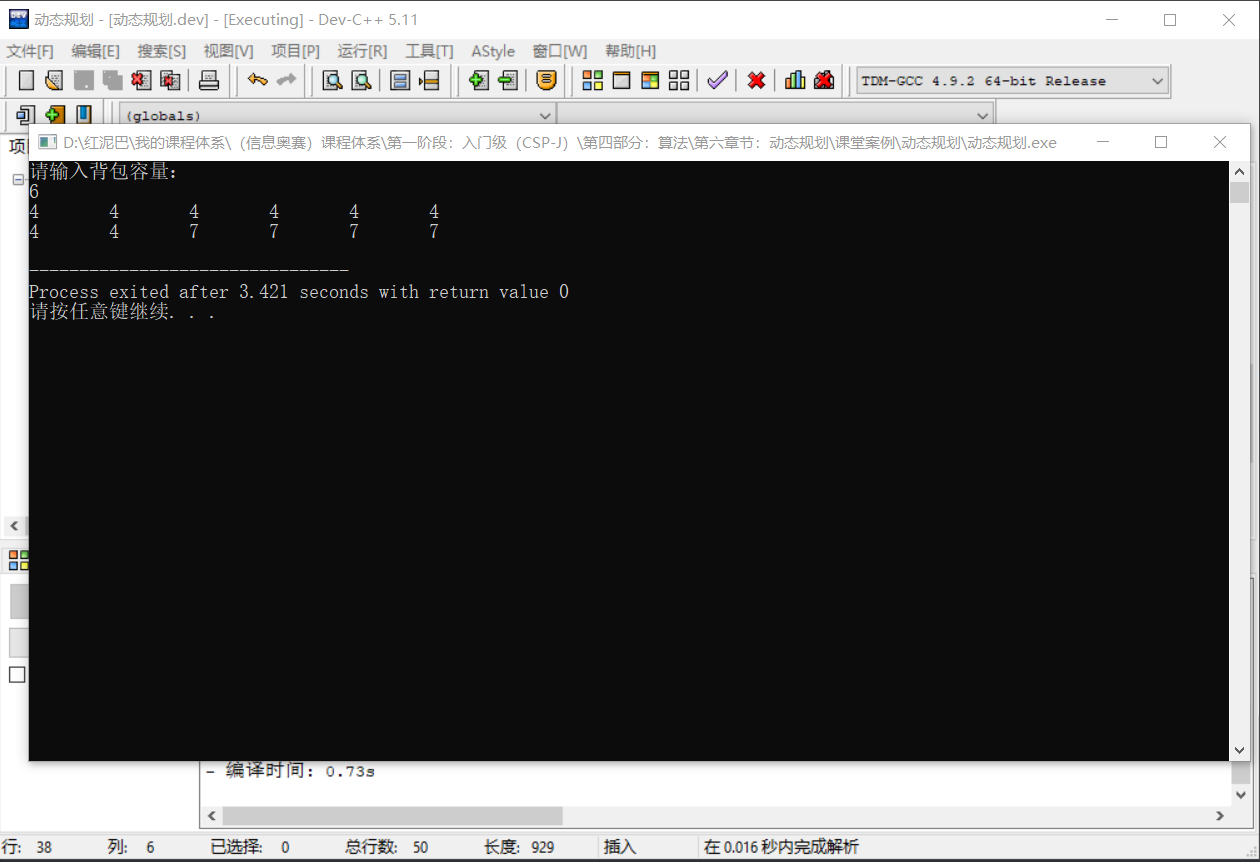This screenshot has height=862, width=1260.
Task: Open the 编辑[E] menu
Action: point(95,51)
